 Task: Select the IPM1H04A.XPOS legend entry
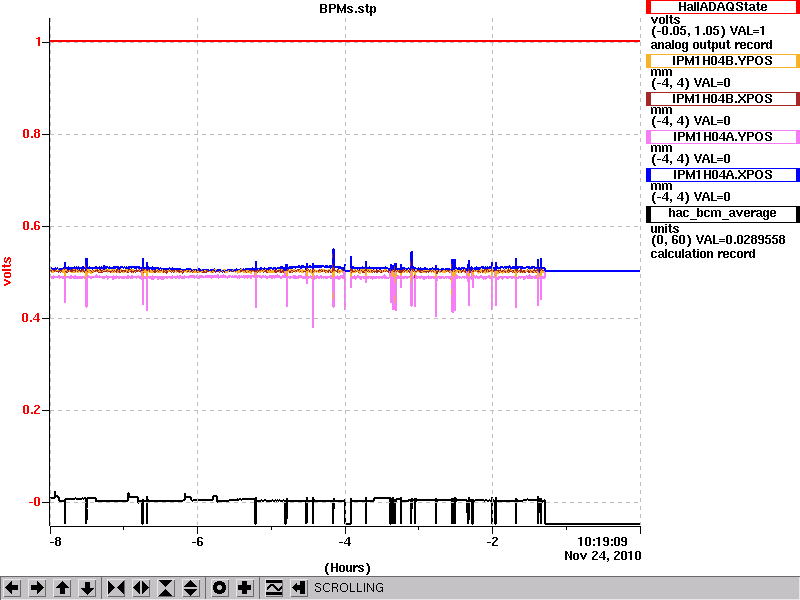click(722, 175)
